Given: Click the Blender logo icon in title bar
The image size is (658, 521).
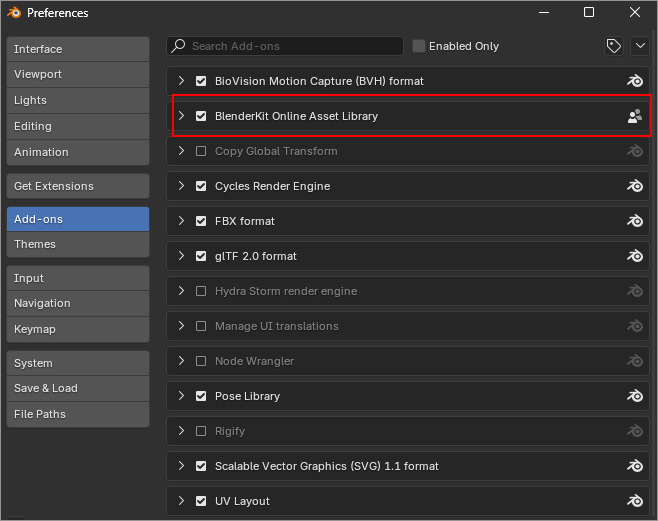Looking at the screenshot, I should coord(13,13).
